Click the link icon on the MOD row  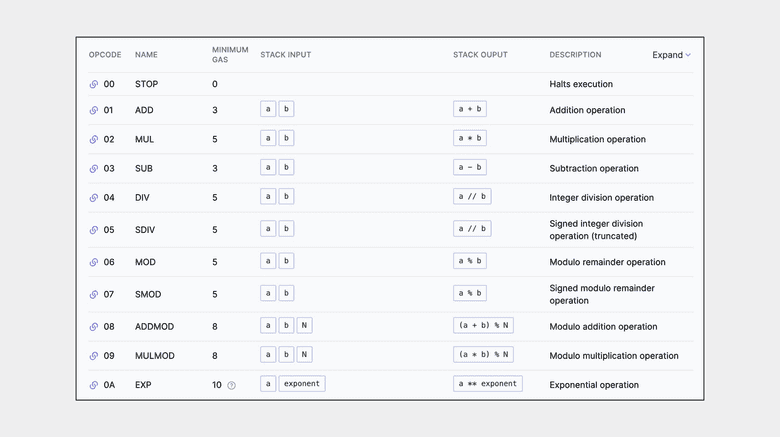[94, 262]
